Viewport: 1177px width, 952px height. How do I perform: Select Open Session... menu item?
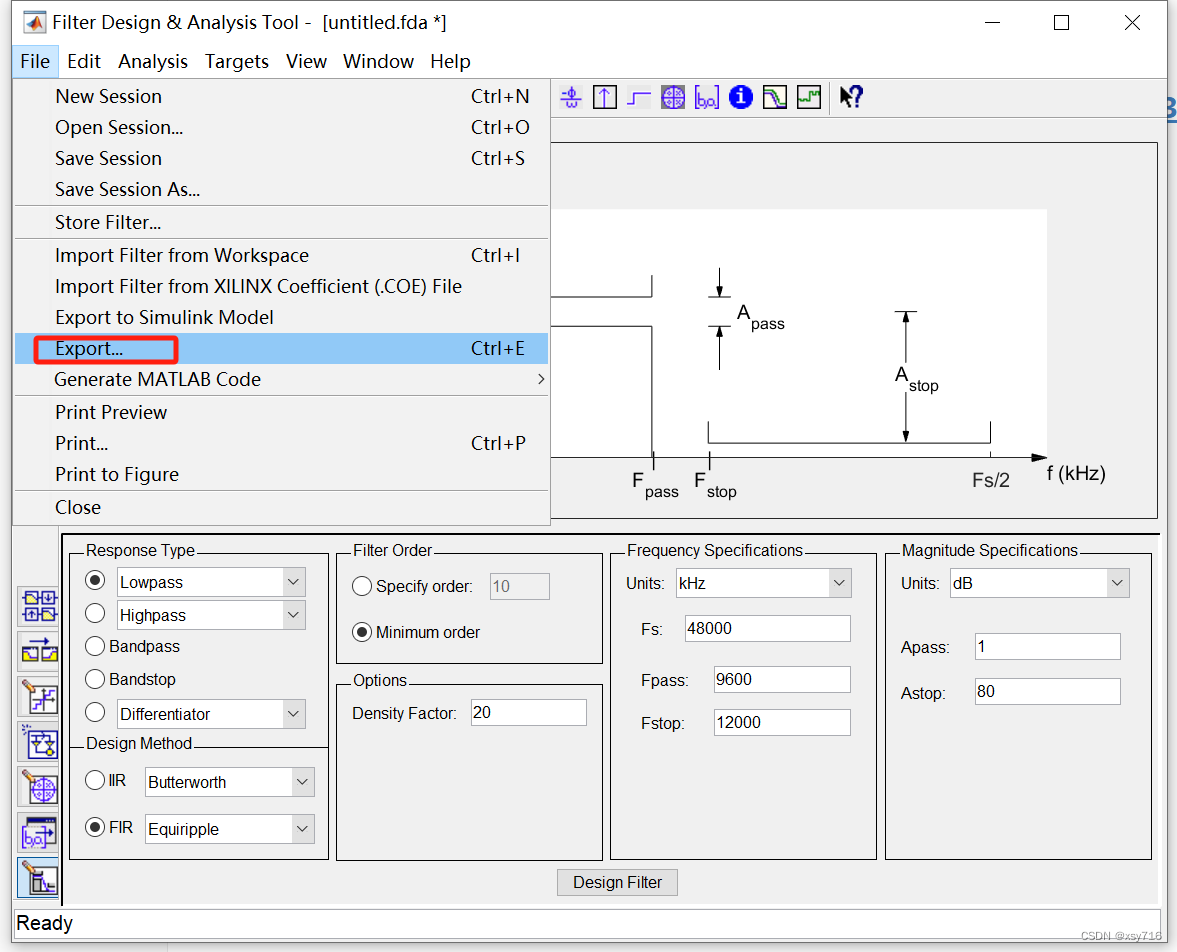click(x=281, y=128)
